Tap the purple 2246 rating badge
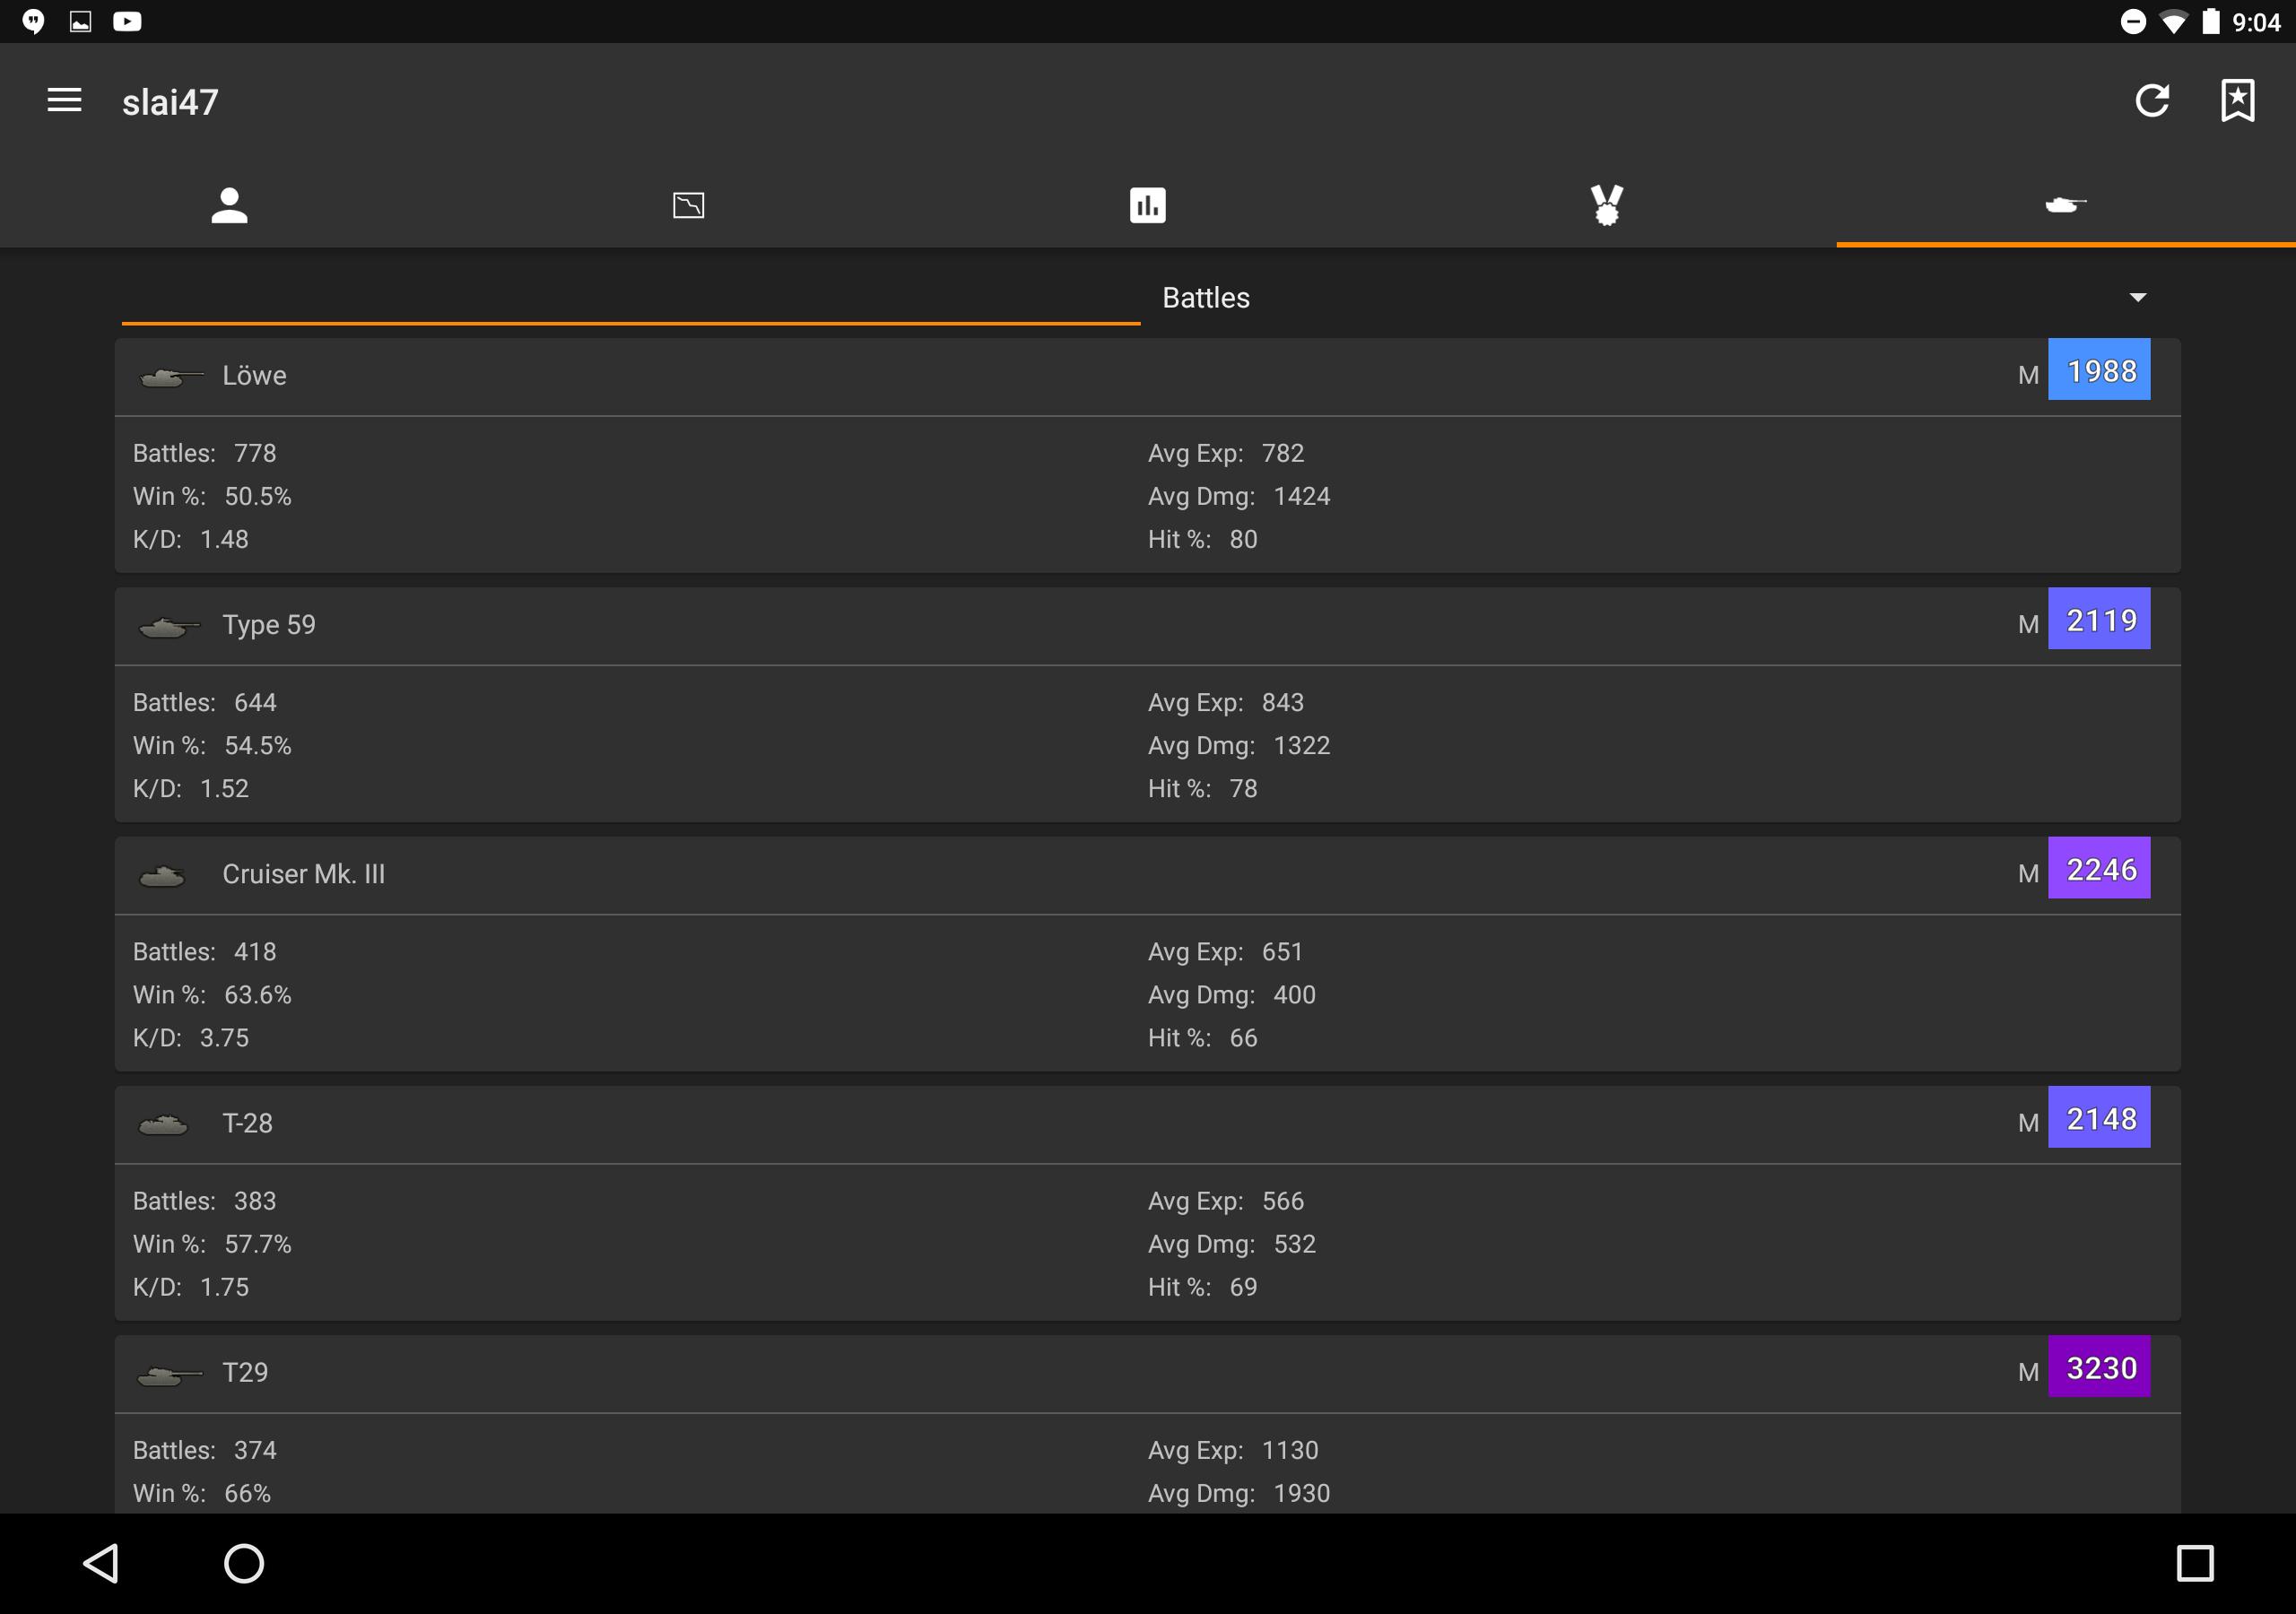The height and width of the screenshot is (1614, 2296). pos(2099,868)
